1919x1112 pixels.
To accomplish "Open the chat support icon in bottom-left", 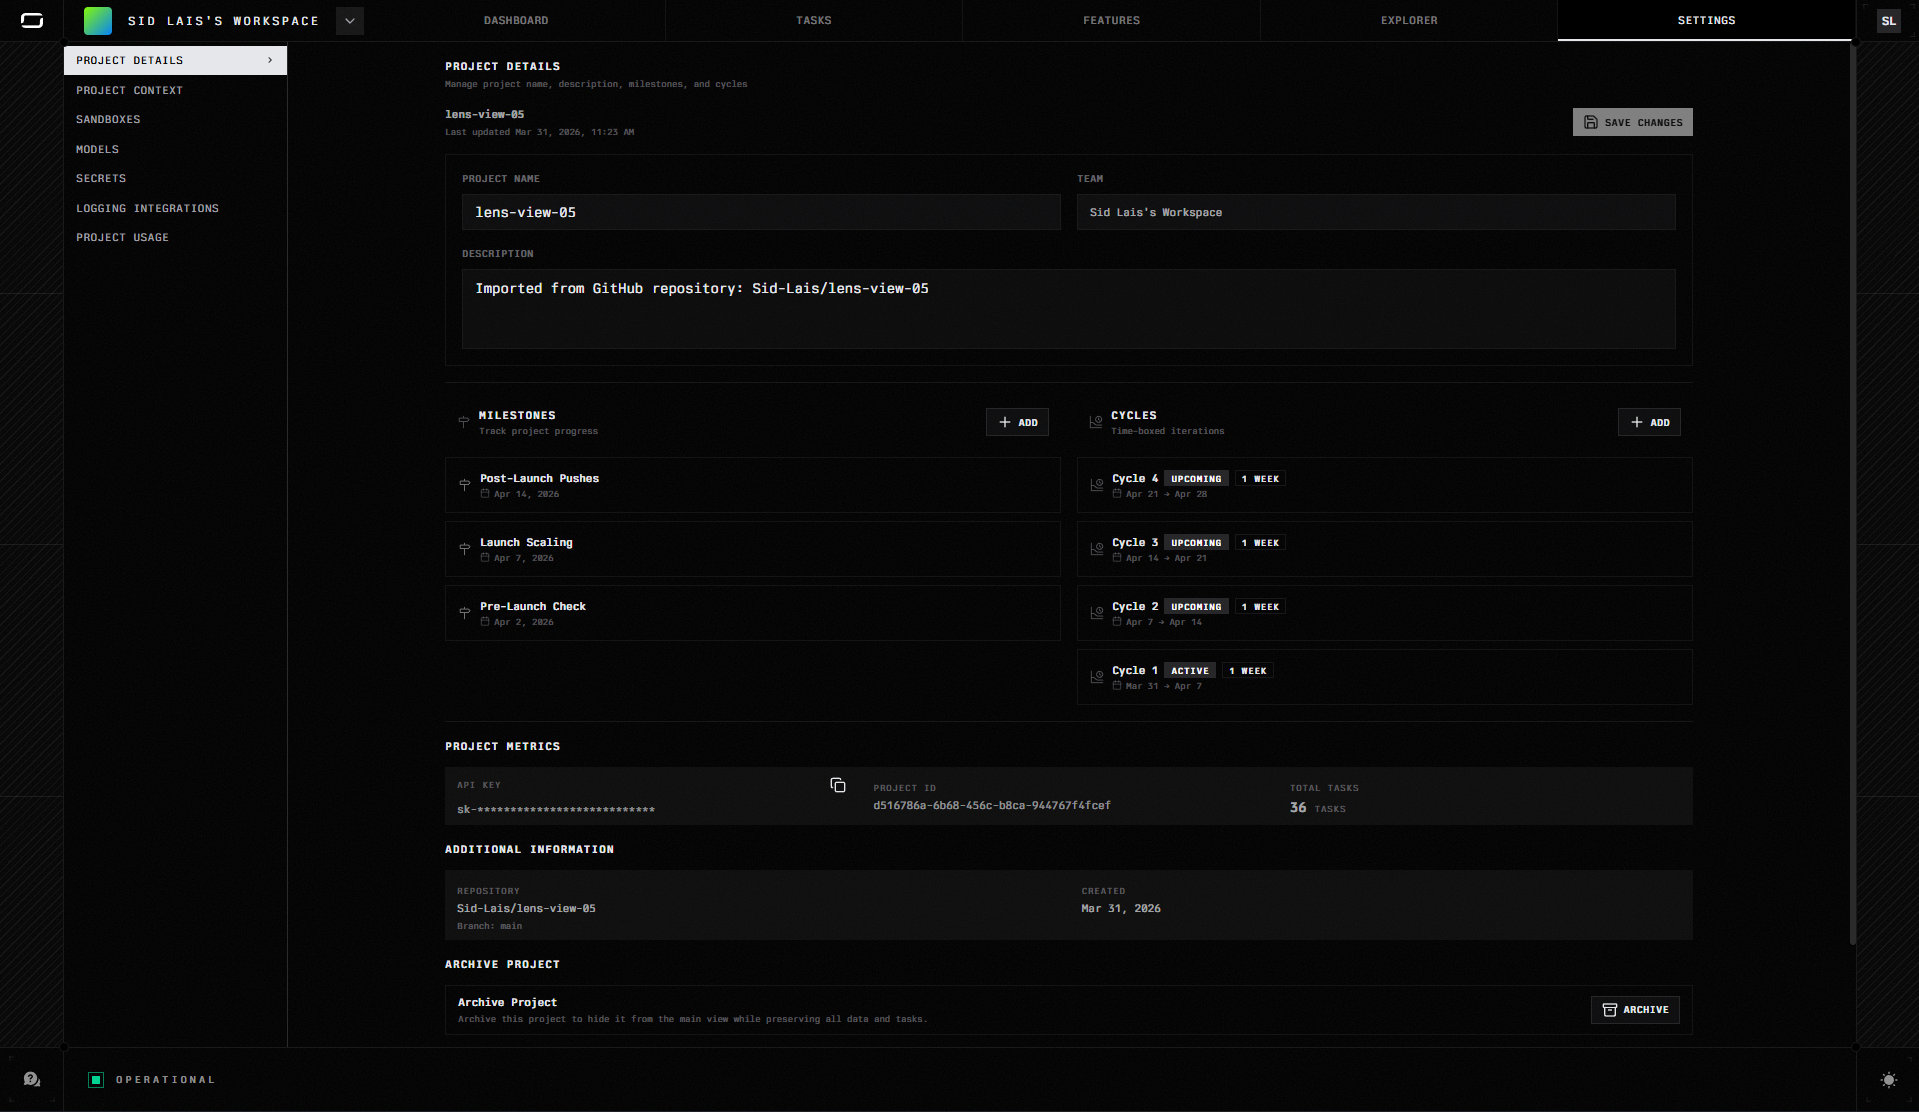I will pos(32,1079).
